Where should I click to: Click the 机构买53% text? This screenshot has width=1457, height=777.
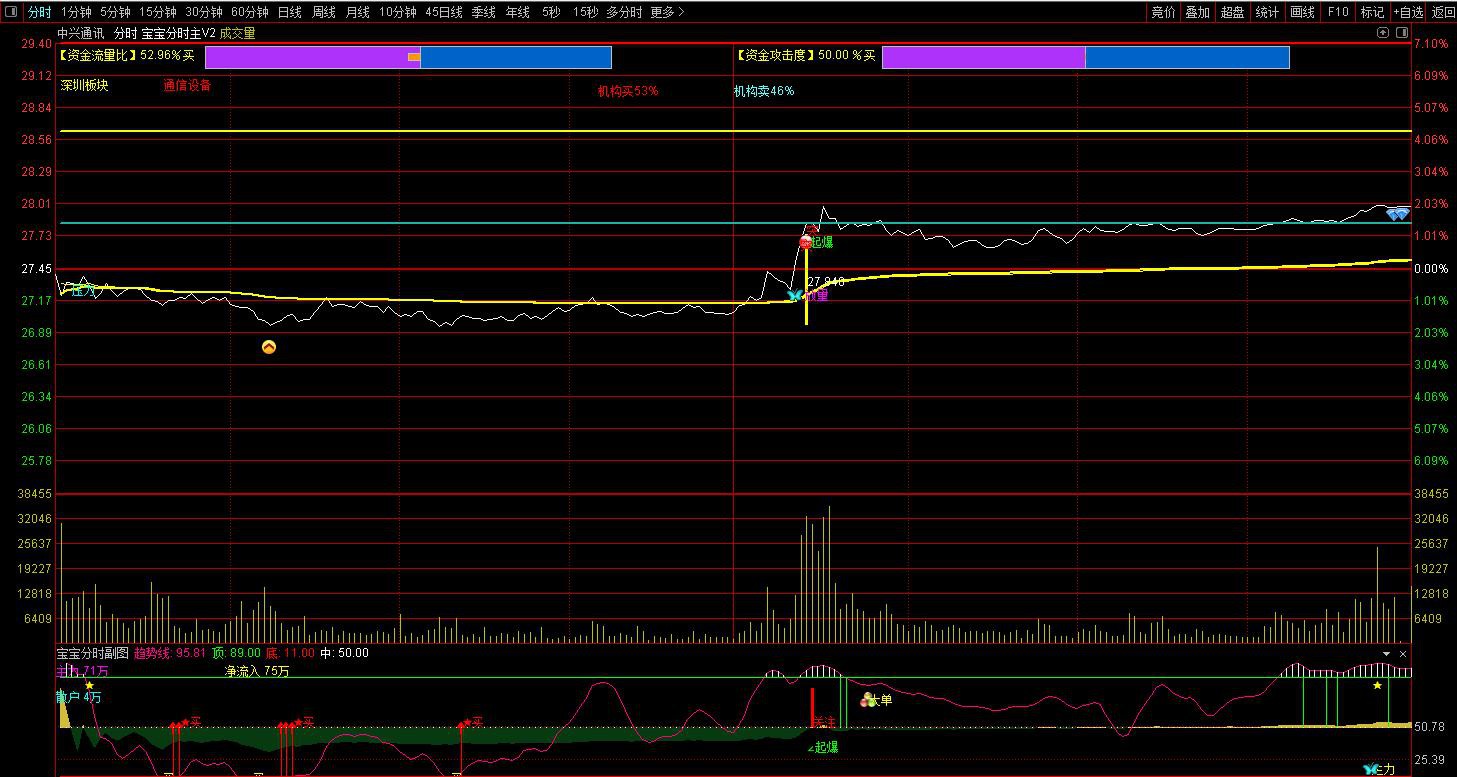pos(628,91)
